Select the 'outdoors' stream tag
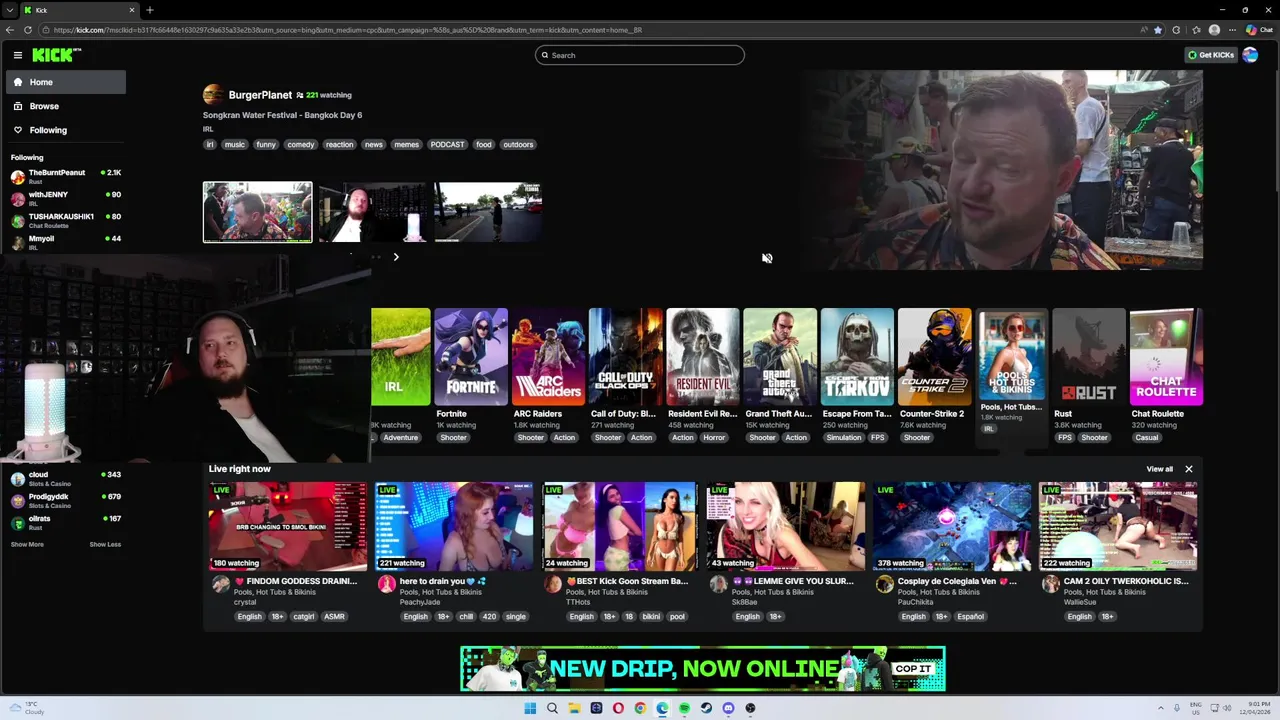Viewport: 1280px width, 720px height. tap(518, 144)
